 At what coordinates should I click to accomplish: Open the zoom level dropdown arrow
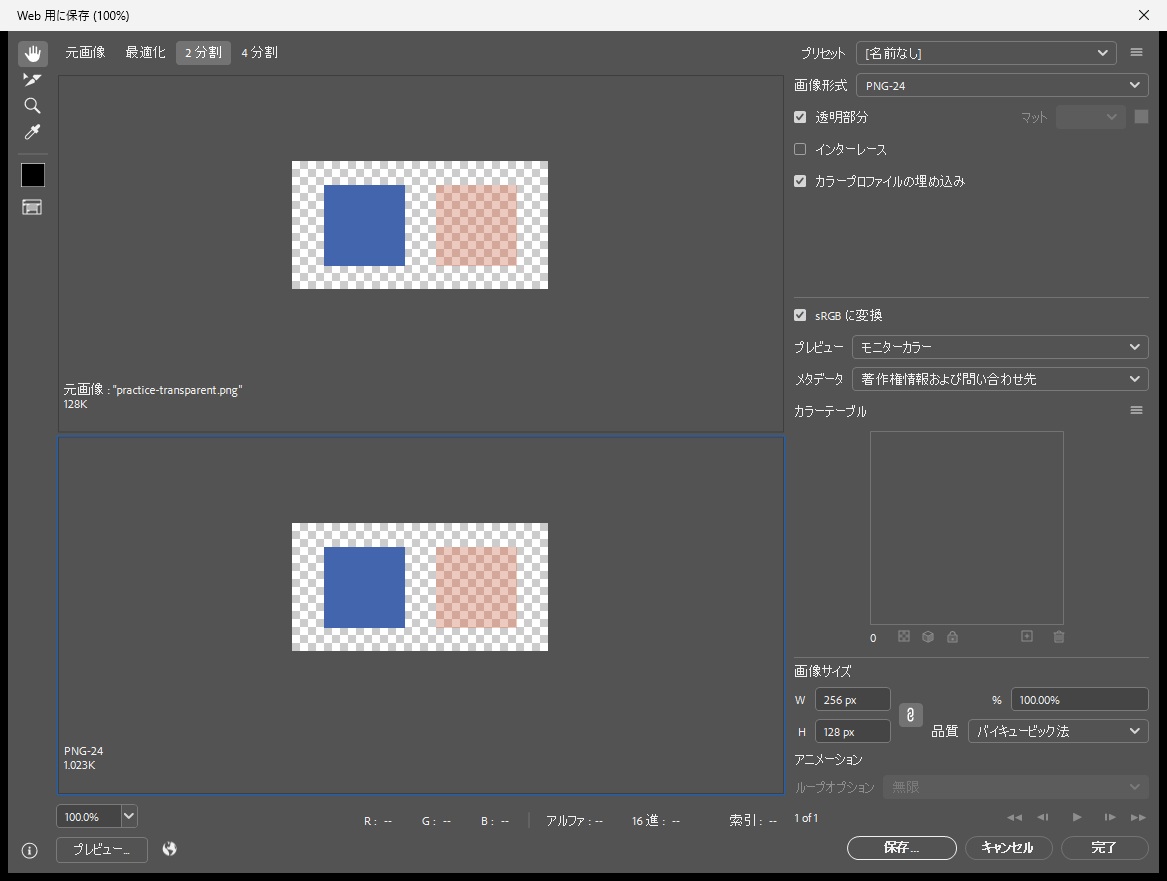(x=129, y=816)
